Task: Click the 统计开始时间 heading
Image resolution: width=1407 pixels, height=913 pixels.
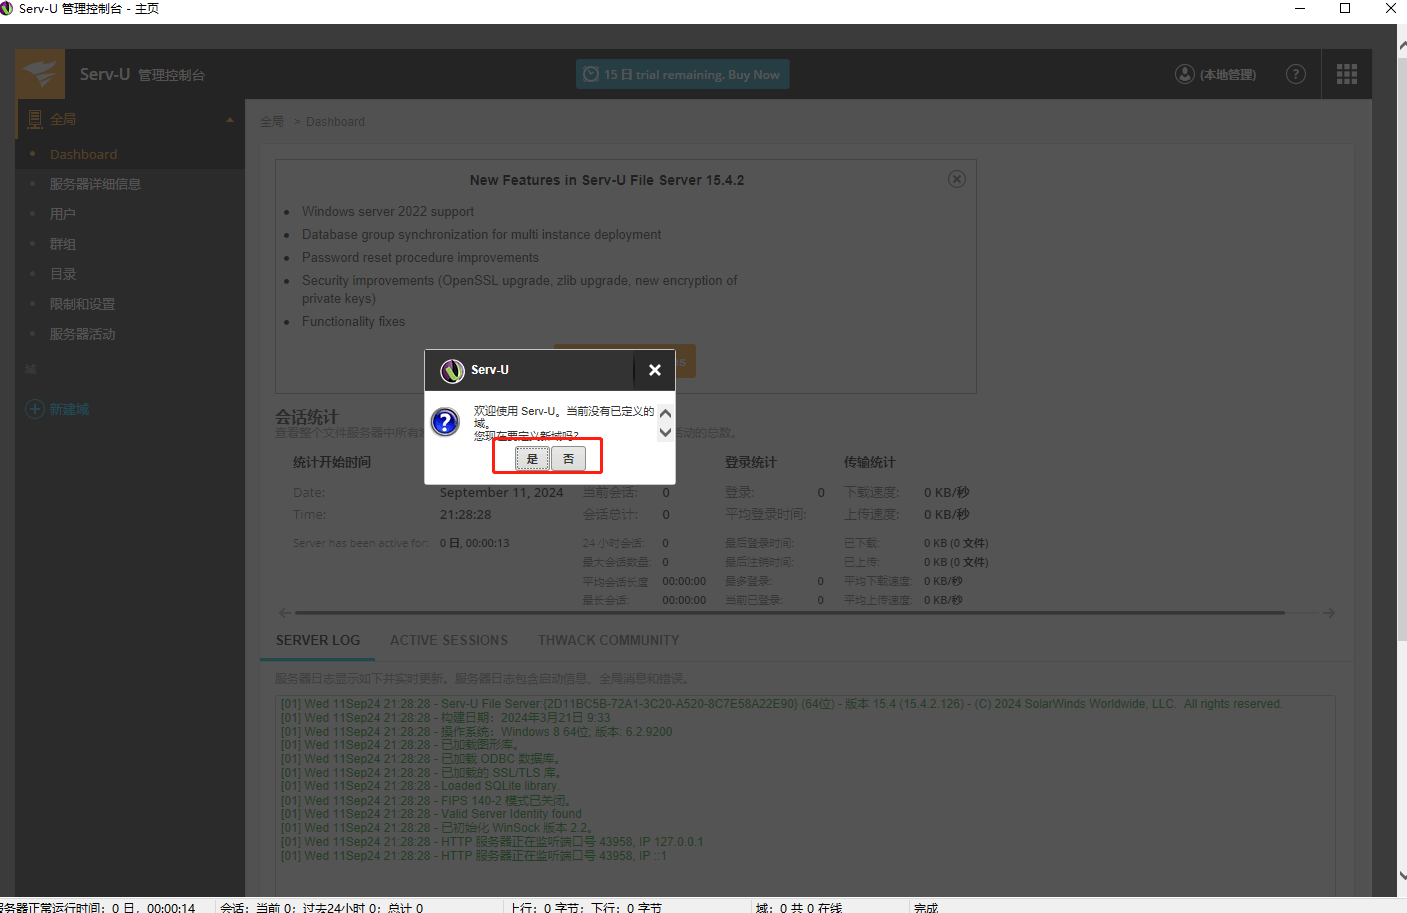Action: [x=331, y=462]
